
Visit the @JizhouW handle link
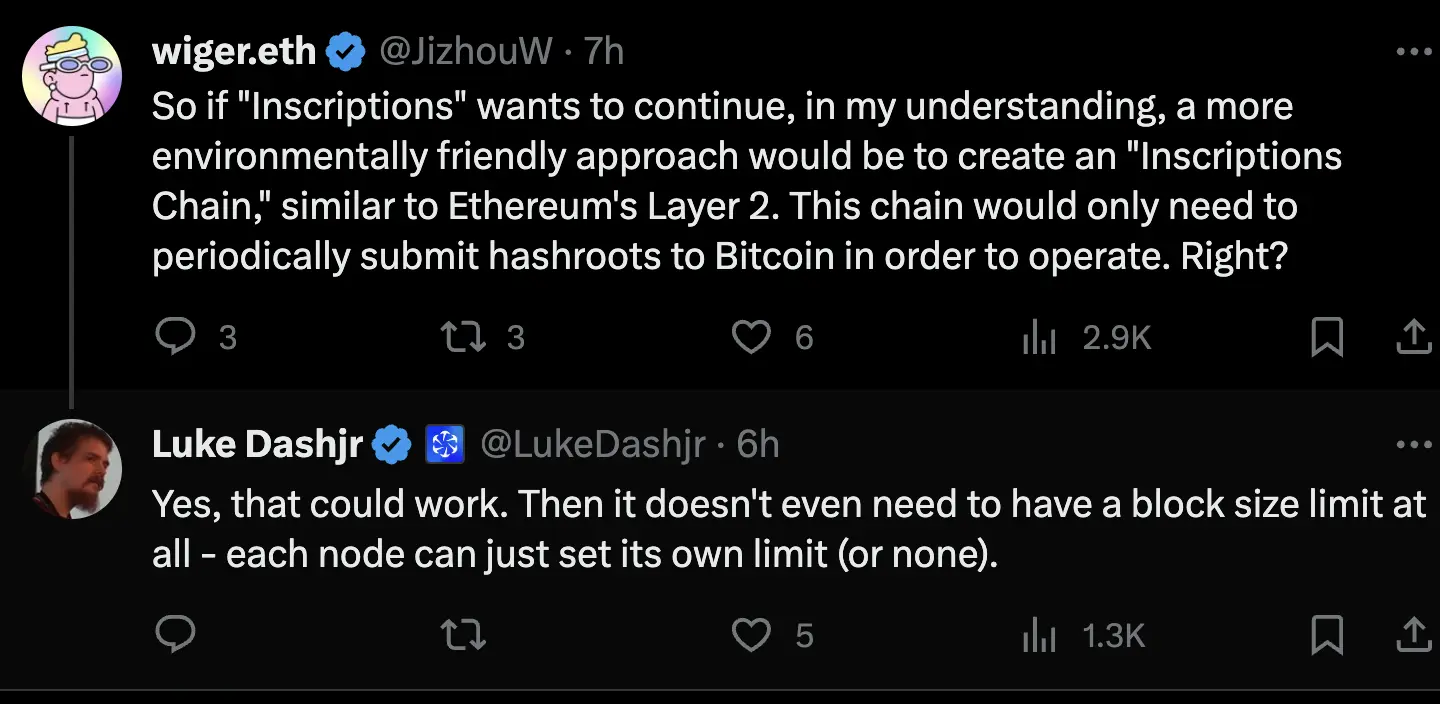click(x=465, y=50)
